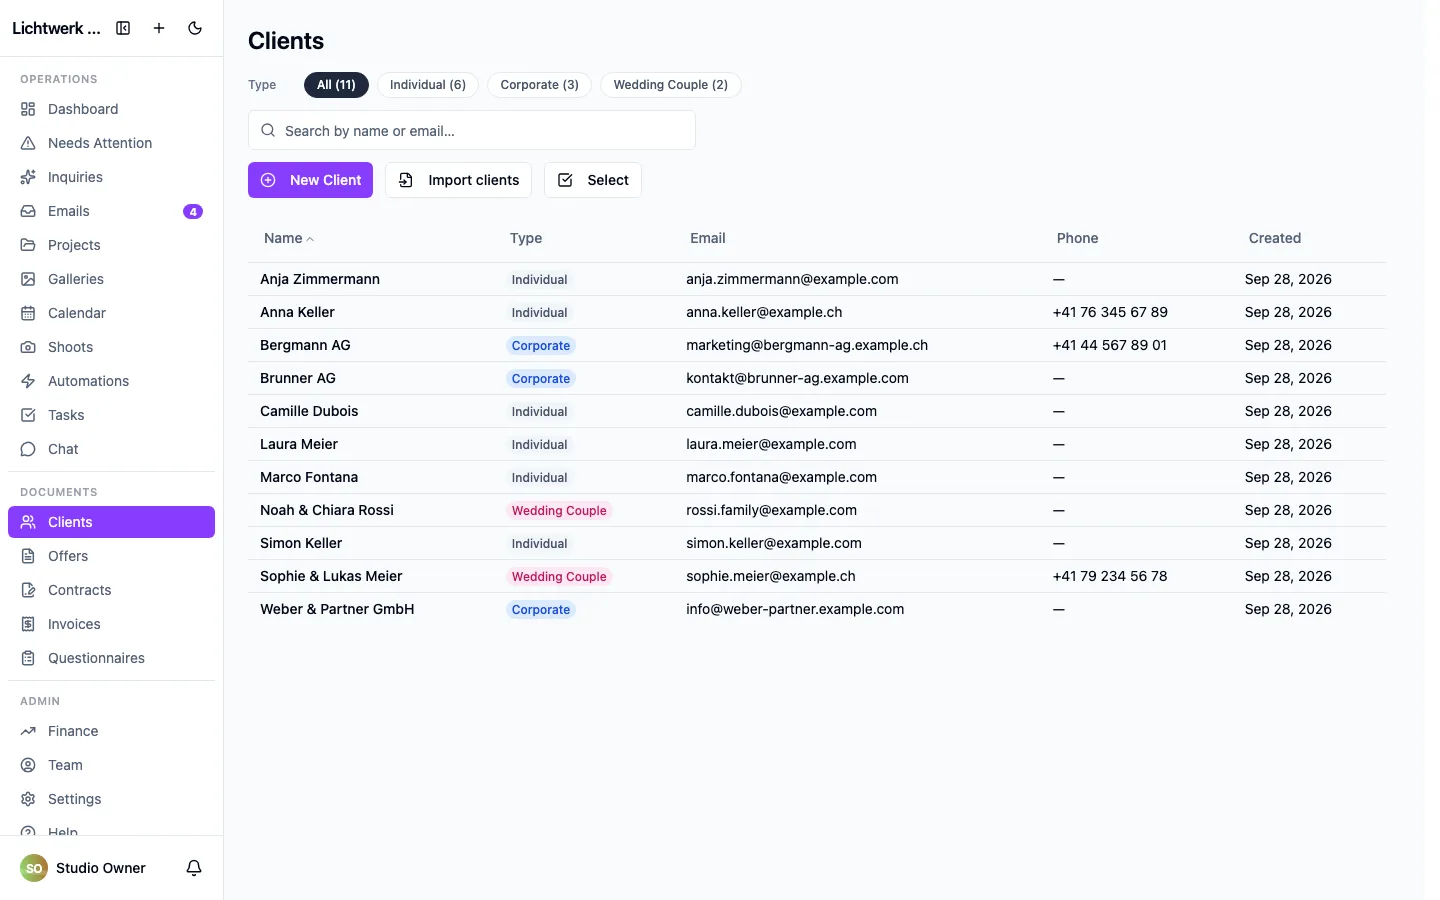Open Invoices under Documents
This screenshot has width=1440, height=900.
111,624
